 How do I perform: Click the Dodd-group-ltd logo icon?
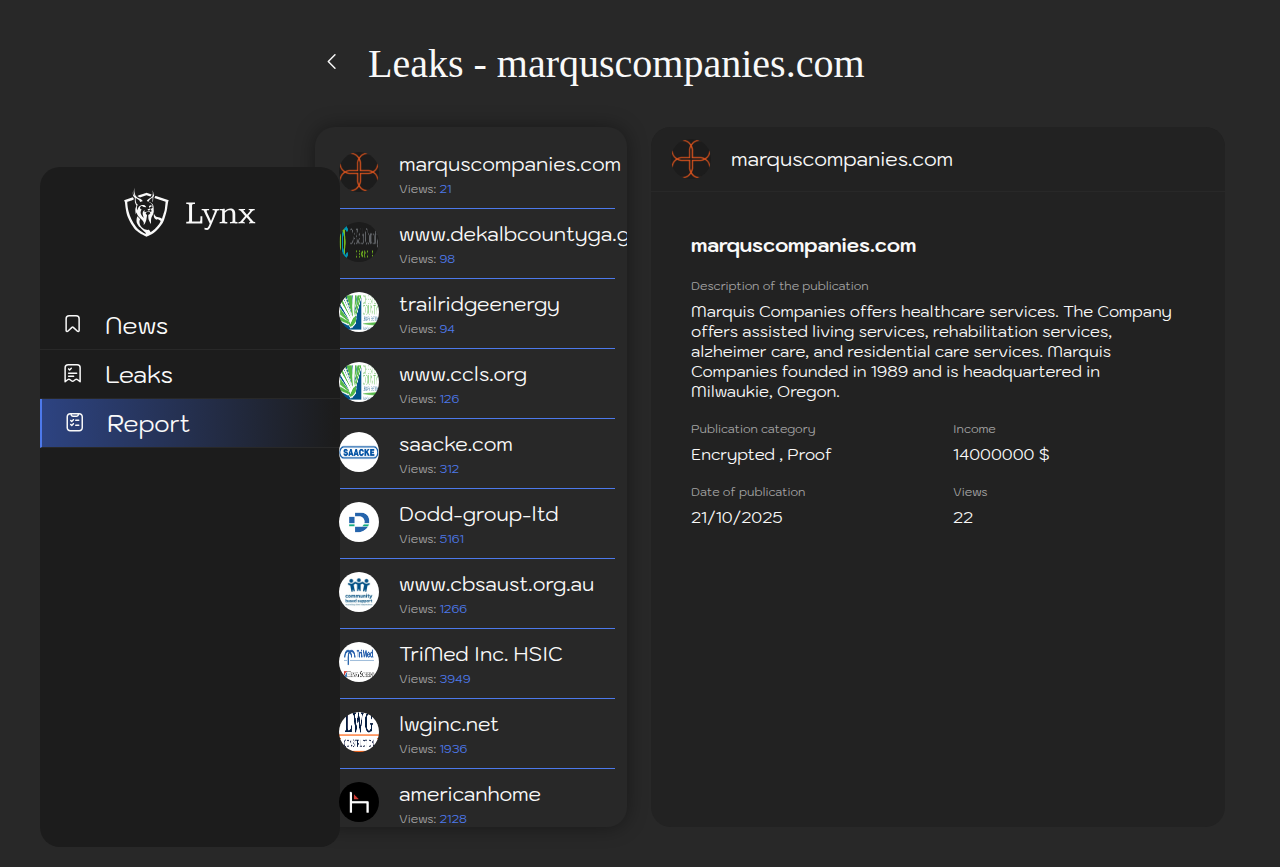[359, 522]
